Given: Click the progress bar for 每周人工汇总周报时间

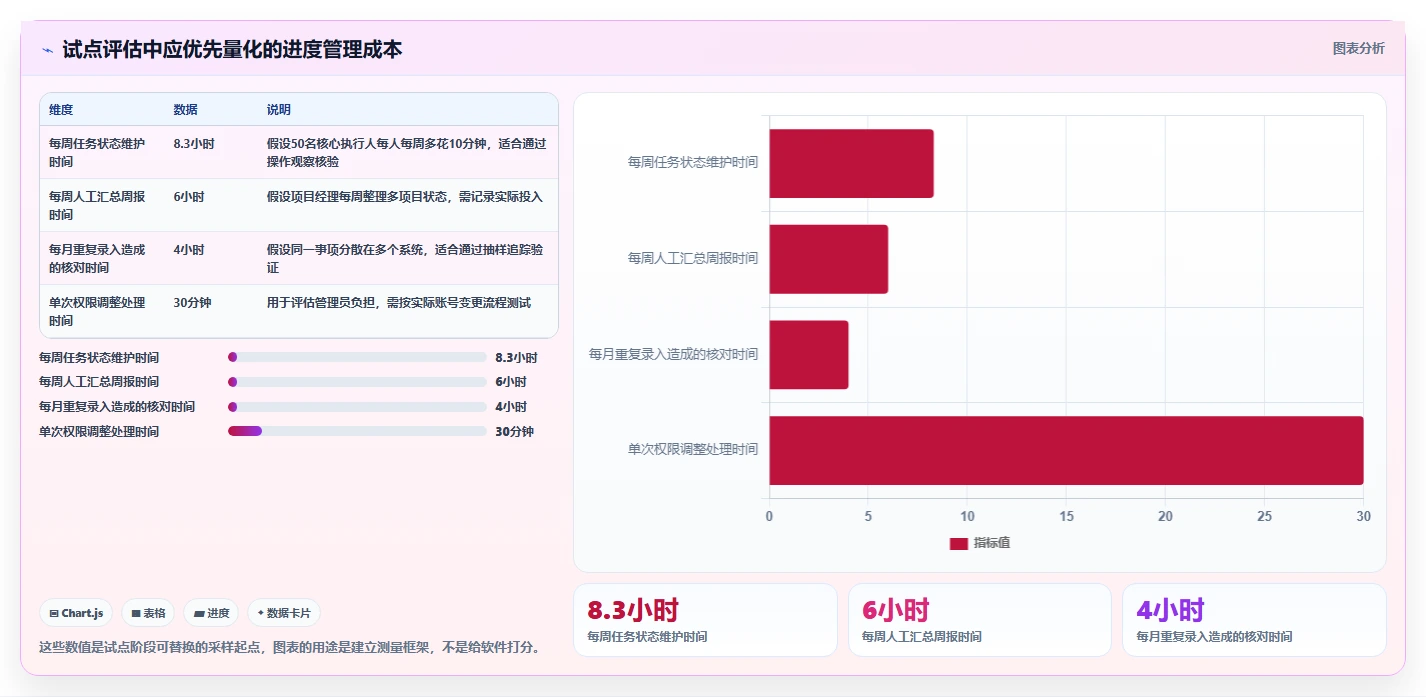Looking at the screenshot, I should [x=357, y=382].
